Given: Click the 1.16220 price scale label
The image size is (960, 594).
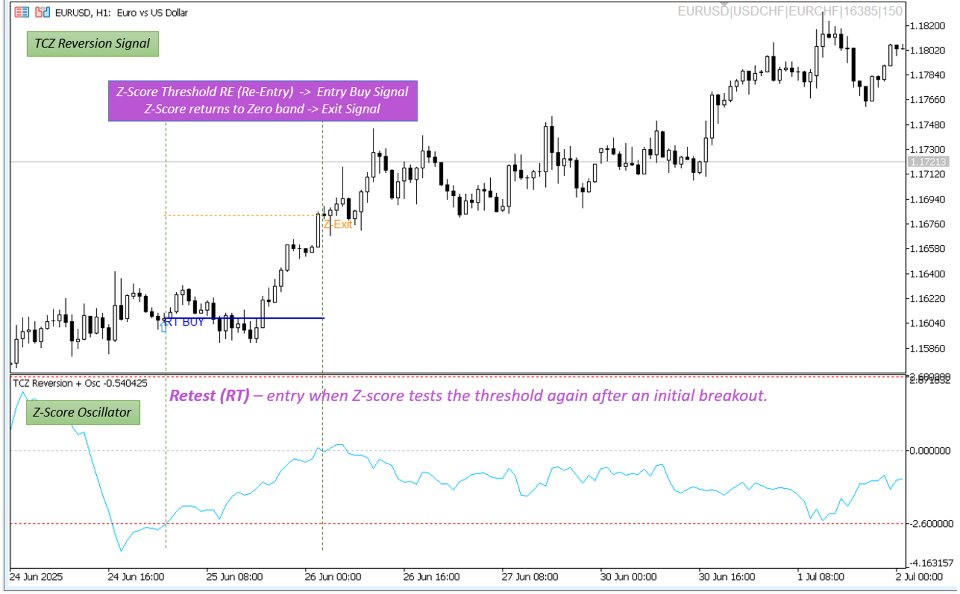Looking at the screenshot, I should click(928, 298).
